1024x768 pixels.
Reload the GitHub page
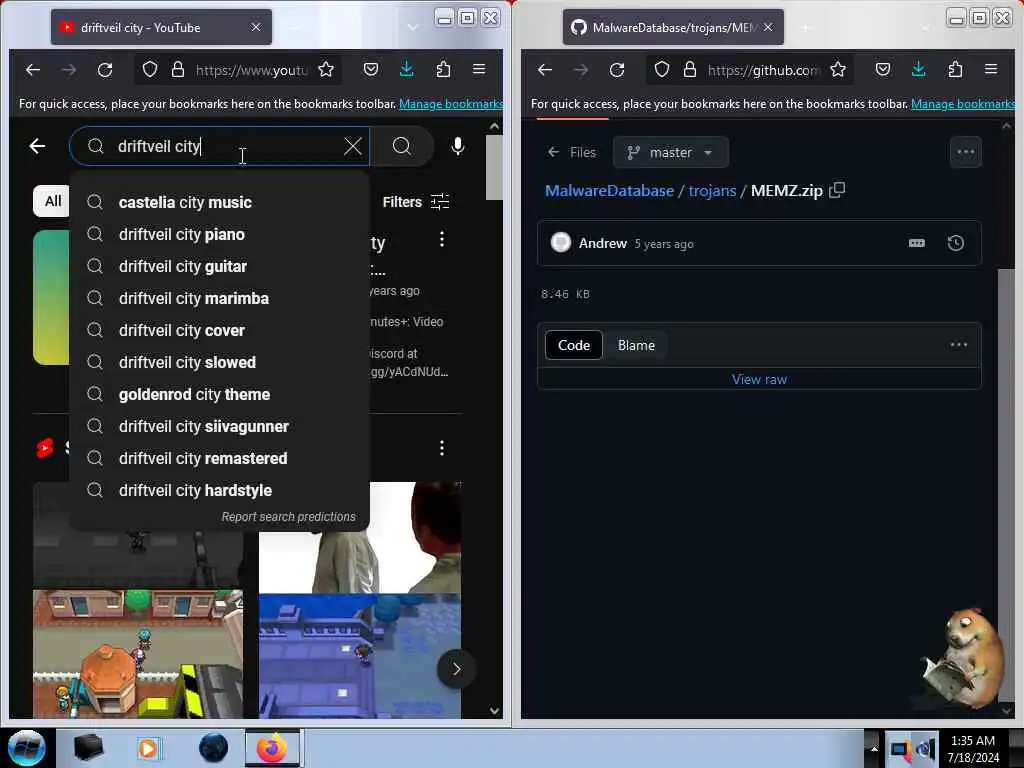tap(616, 69)
